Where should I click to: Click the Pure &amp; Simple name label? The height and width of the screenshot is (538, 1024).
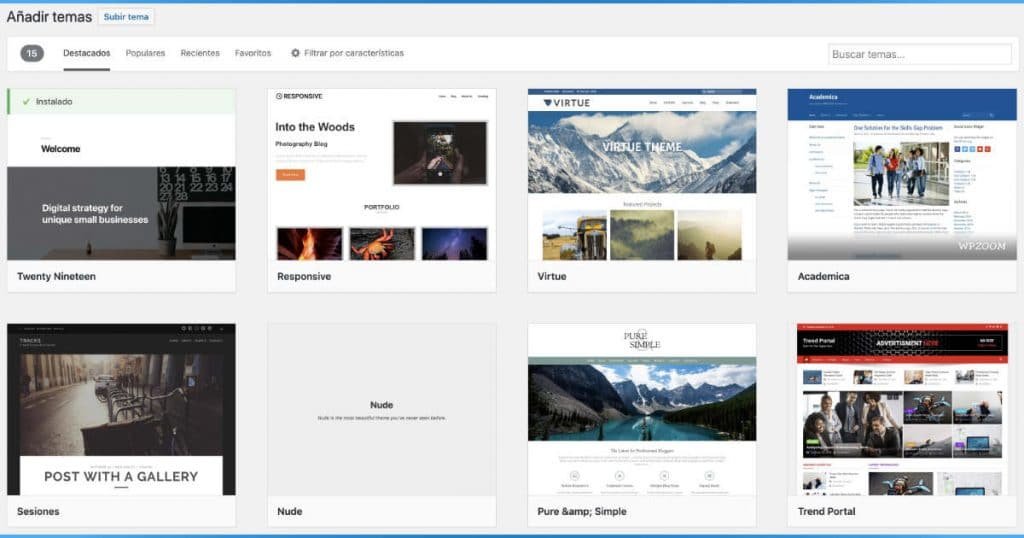[x=582, y=511]
